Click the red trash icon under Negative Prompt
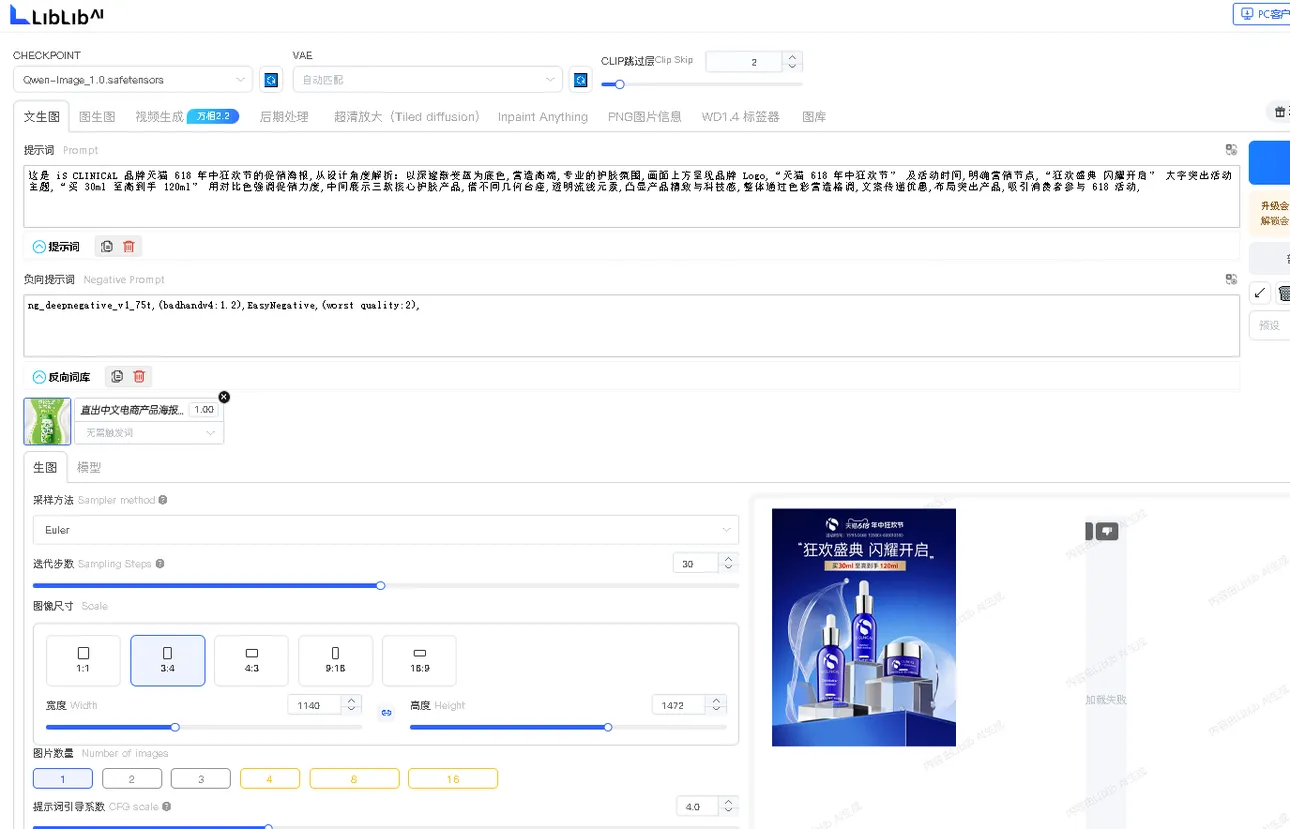 [139, 376]
